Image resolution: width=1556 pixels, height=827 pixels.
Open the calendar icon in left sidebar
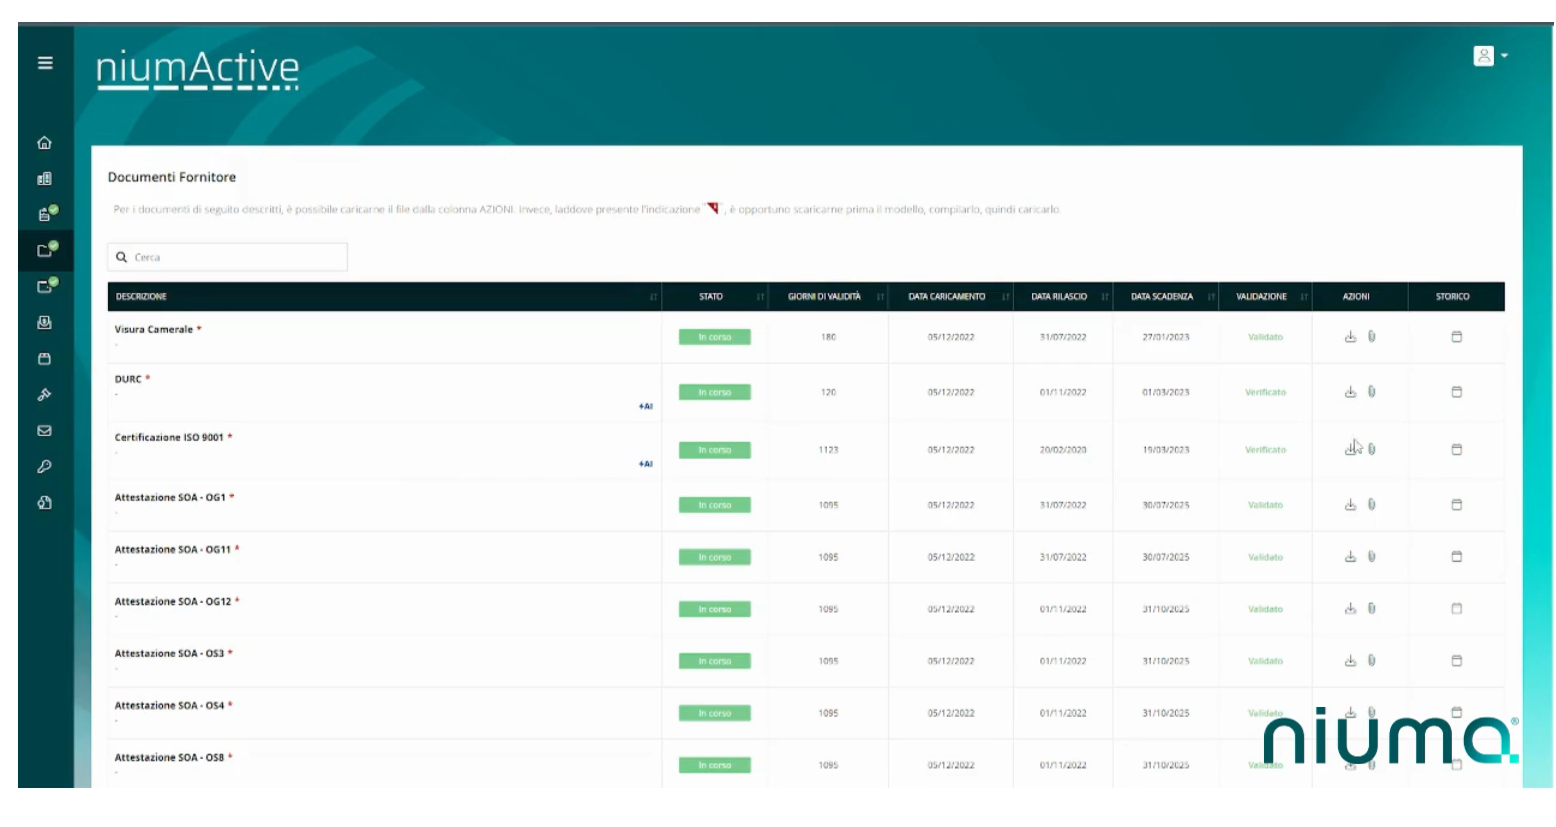(x=45, y=359)
